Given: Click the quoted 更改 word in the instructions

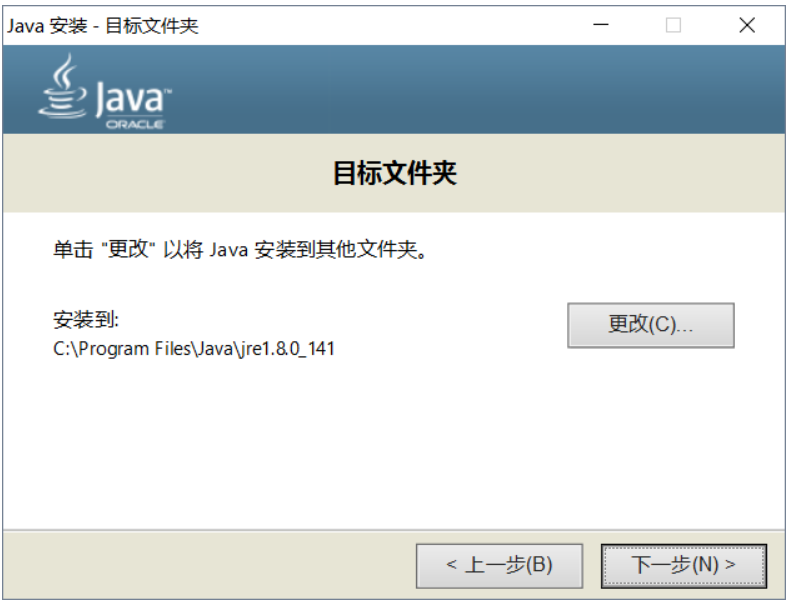Looking at the screenshot, I should coord(127,250).
